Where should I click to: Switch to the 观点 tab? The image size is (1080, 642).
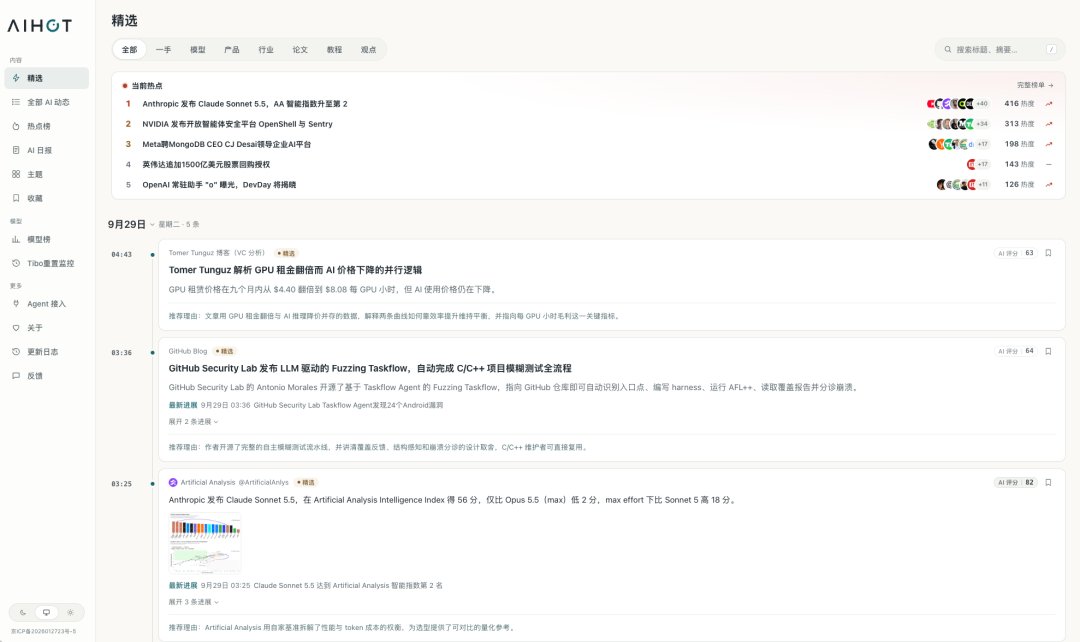368,50
